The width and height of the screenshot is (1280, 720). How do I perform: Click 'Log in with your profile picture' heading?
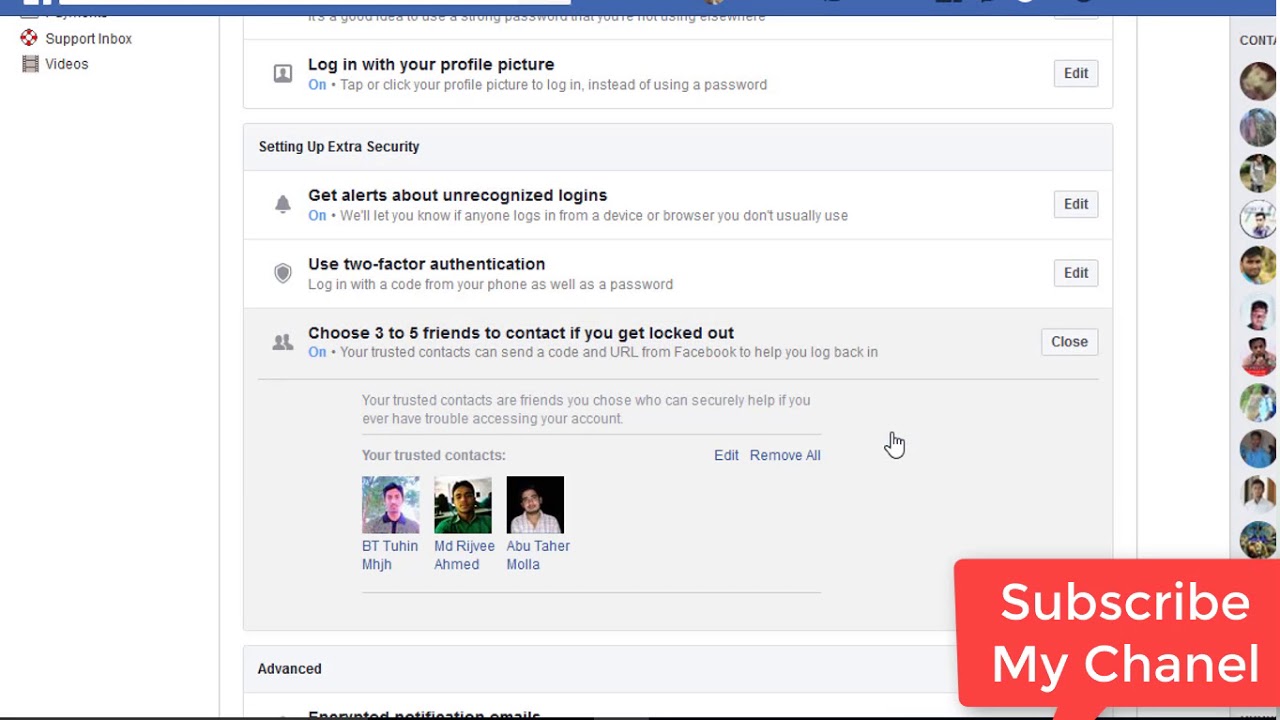pyautogui.click(x=431, y=64)
